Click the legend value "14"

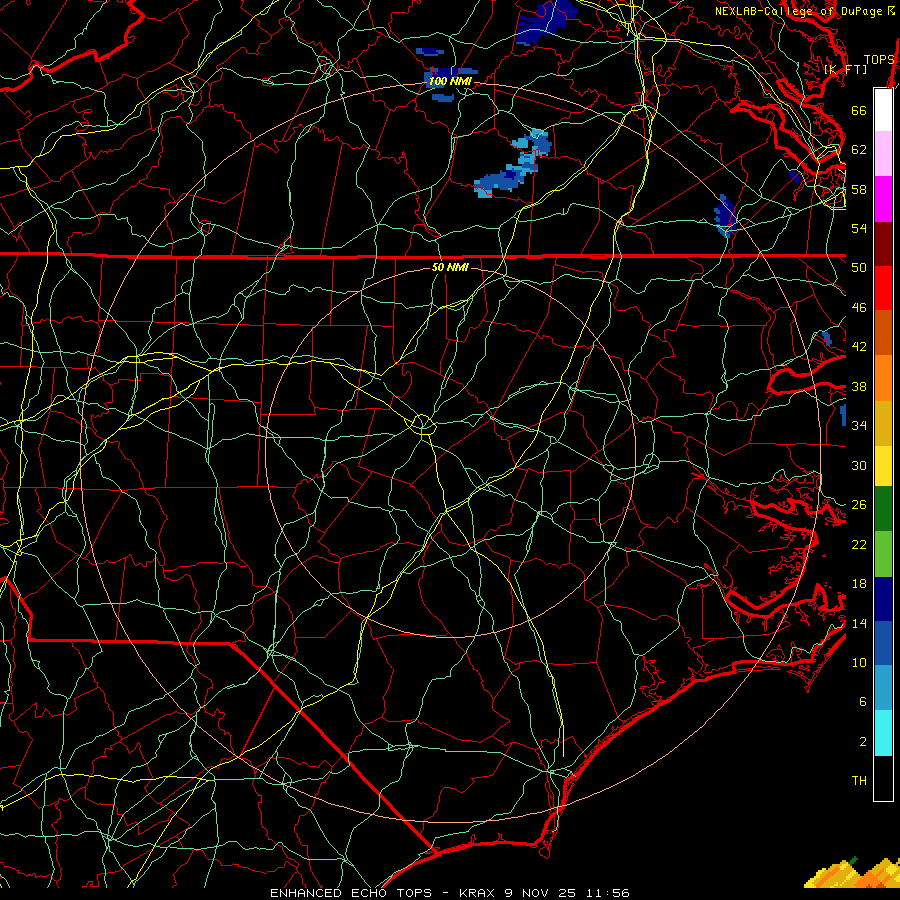pyautogui.click(x=859, y=623)
